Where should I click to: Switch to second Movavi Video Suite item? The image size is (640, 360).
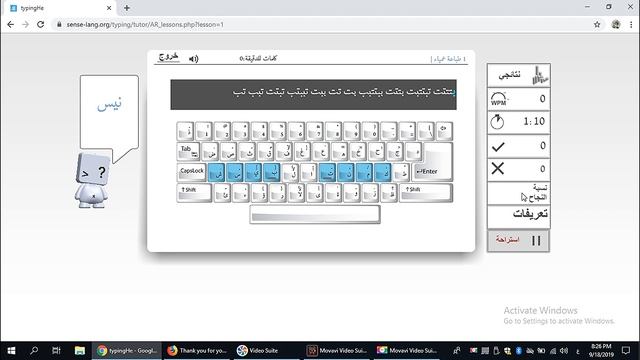(407, 351)
